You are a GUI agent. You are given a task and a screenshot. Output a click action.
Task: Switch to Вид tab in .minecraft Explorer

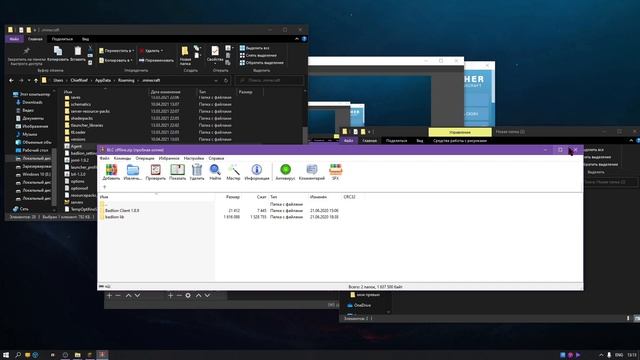pos(85,39)
